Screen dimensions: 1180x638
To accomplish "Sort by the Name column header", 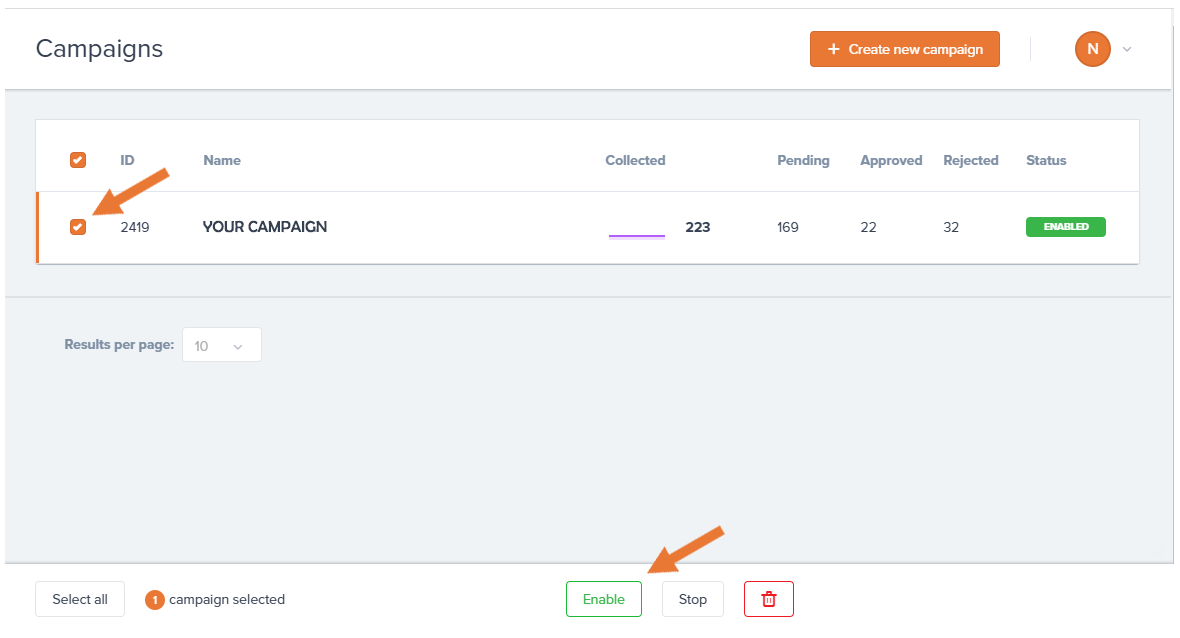I will coord(221,160).
